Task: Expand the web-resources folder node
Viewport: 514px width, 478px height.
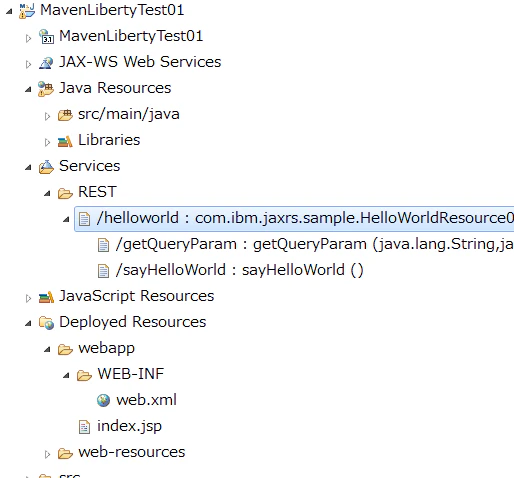Action: 47,454
